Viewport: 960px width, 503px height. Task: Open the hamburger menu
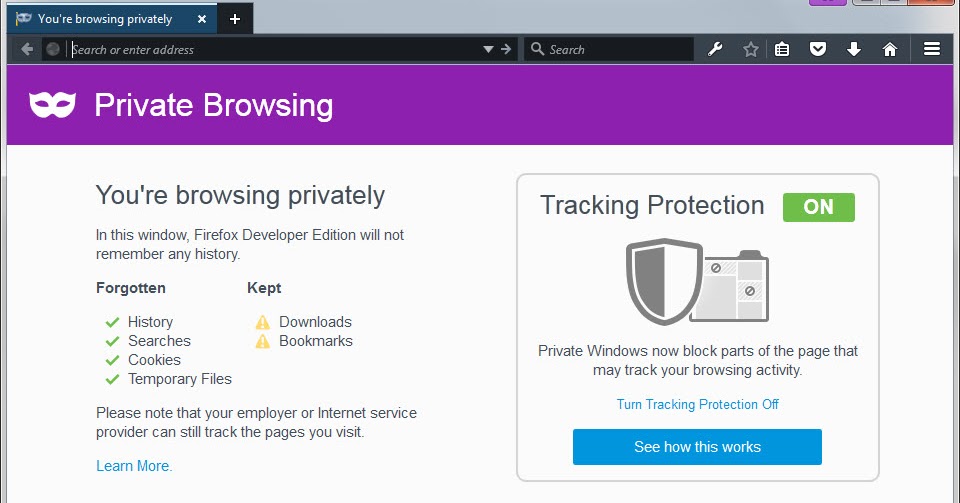(932, 49)
